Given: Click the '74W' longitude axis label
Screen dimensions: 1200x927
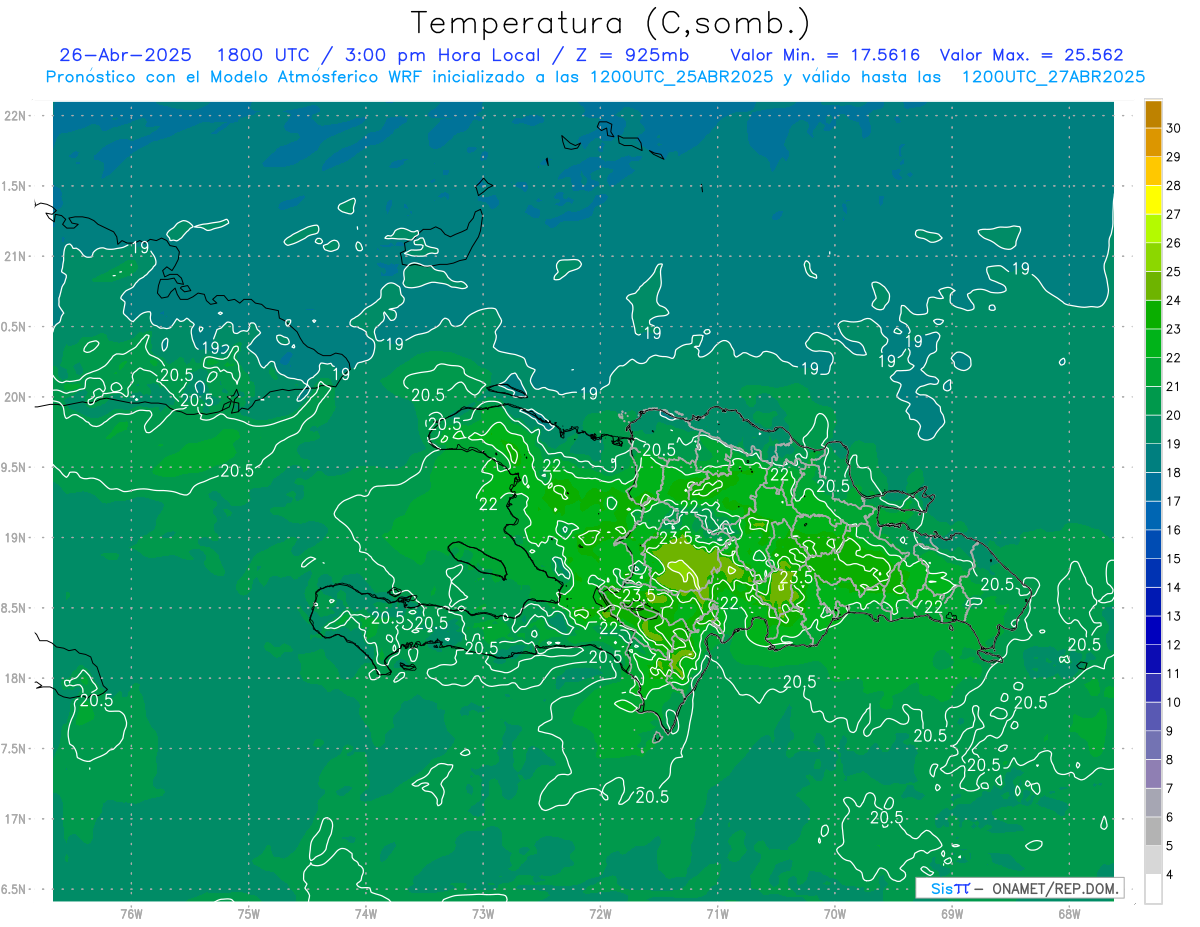Looking at the screenshot, I should pos(365,914).
